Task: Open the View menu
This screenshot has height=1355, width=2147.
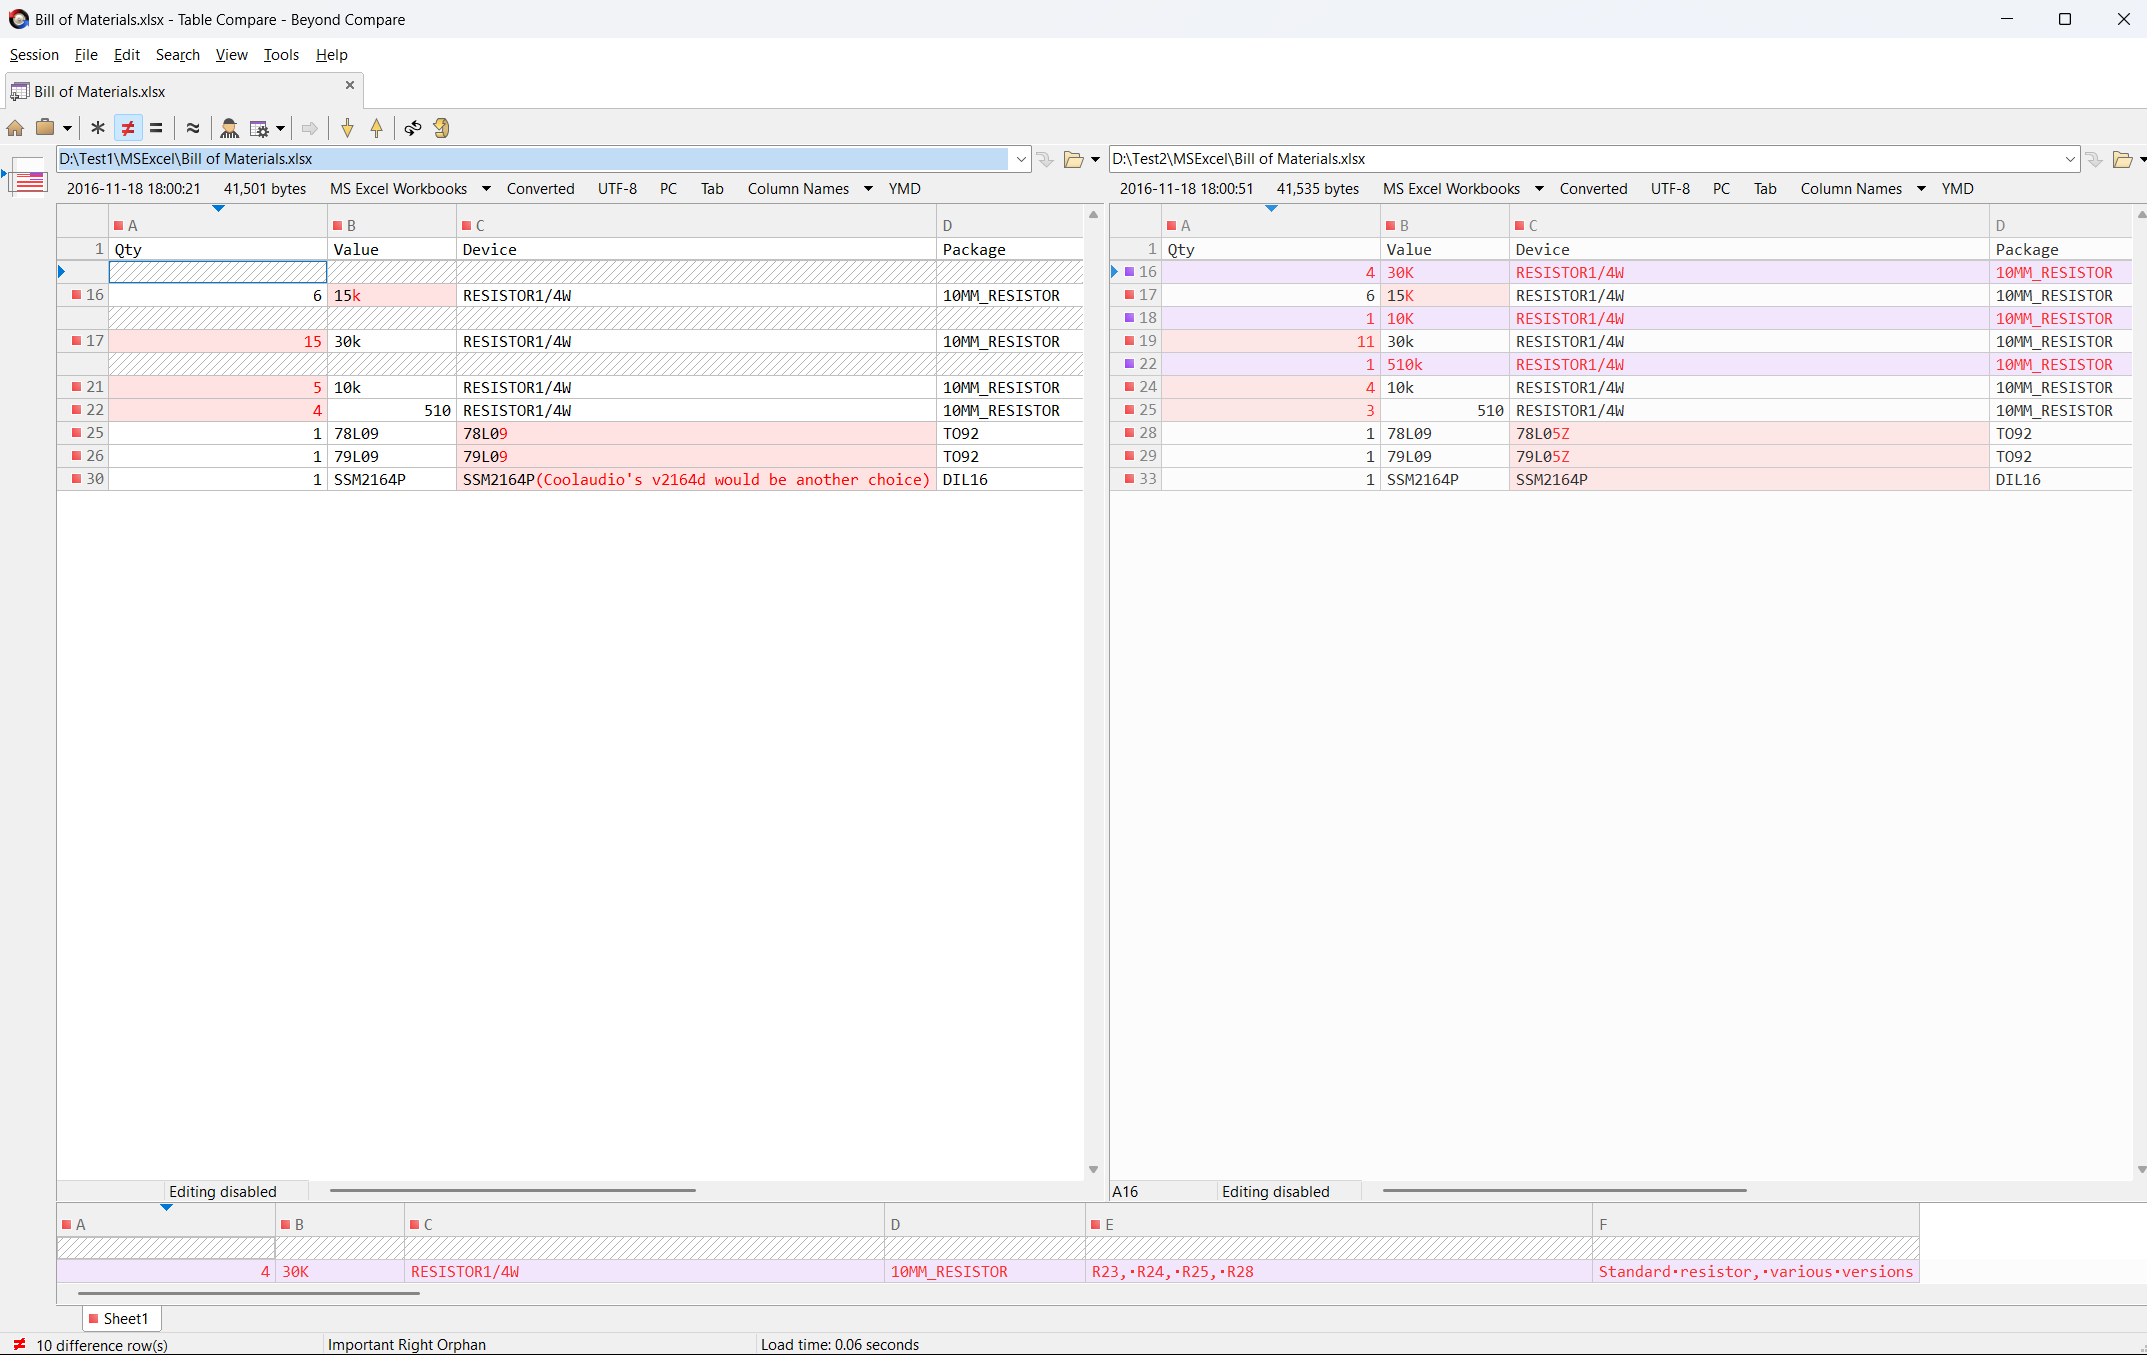Action: click(232, 55)
